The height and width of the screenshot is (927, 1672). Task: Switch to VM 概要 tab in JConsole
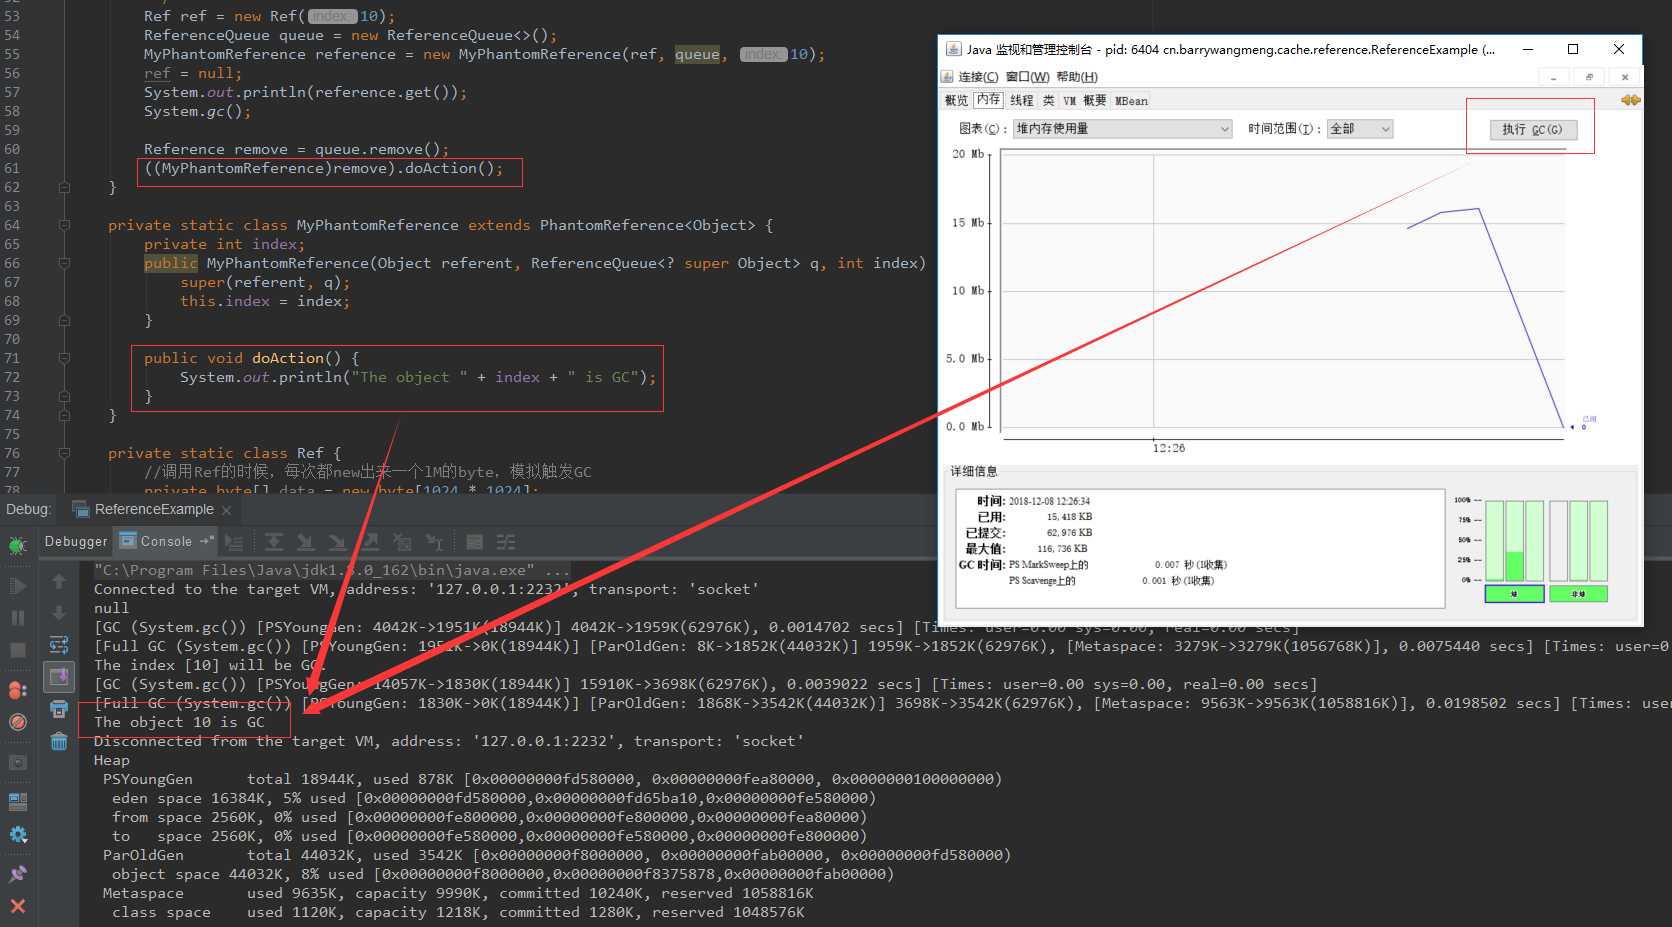pyautogui.click(x=1084, y=100)
